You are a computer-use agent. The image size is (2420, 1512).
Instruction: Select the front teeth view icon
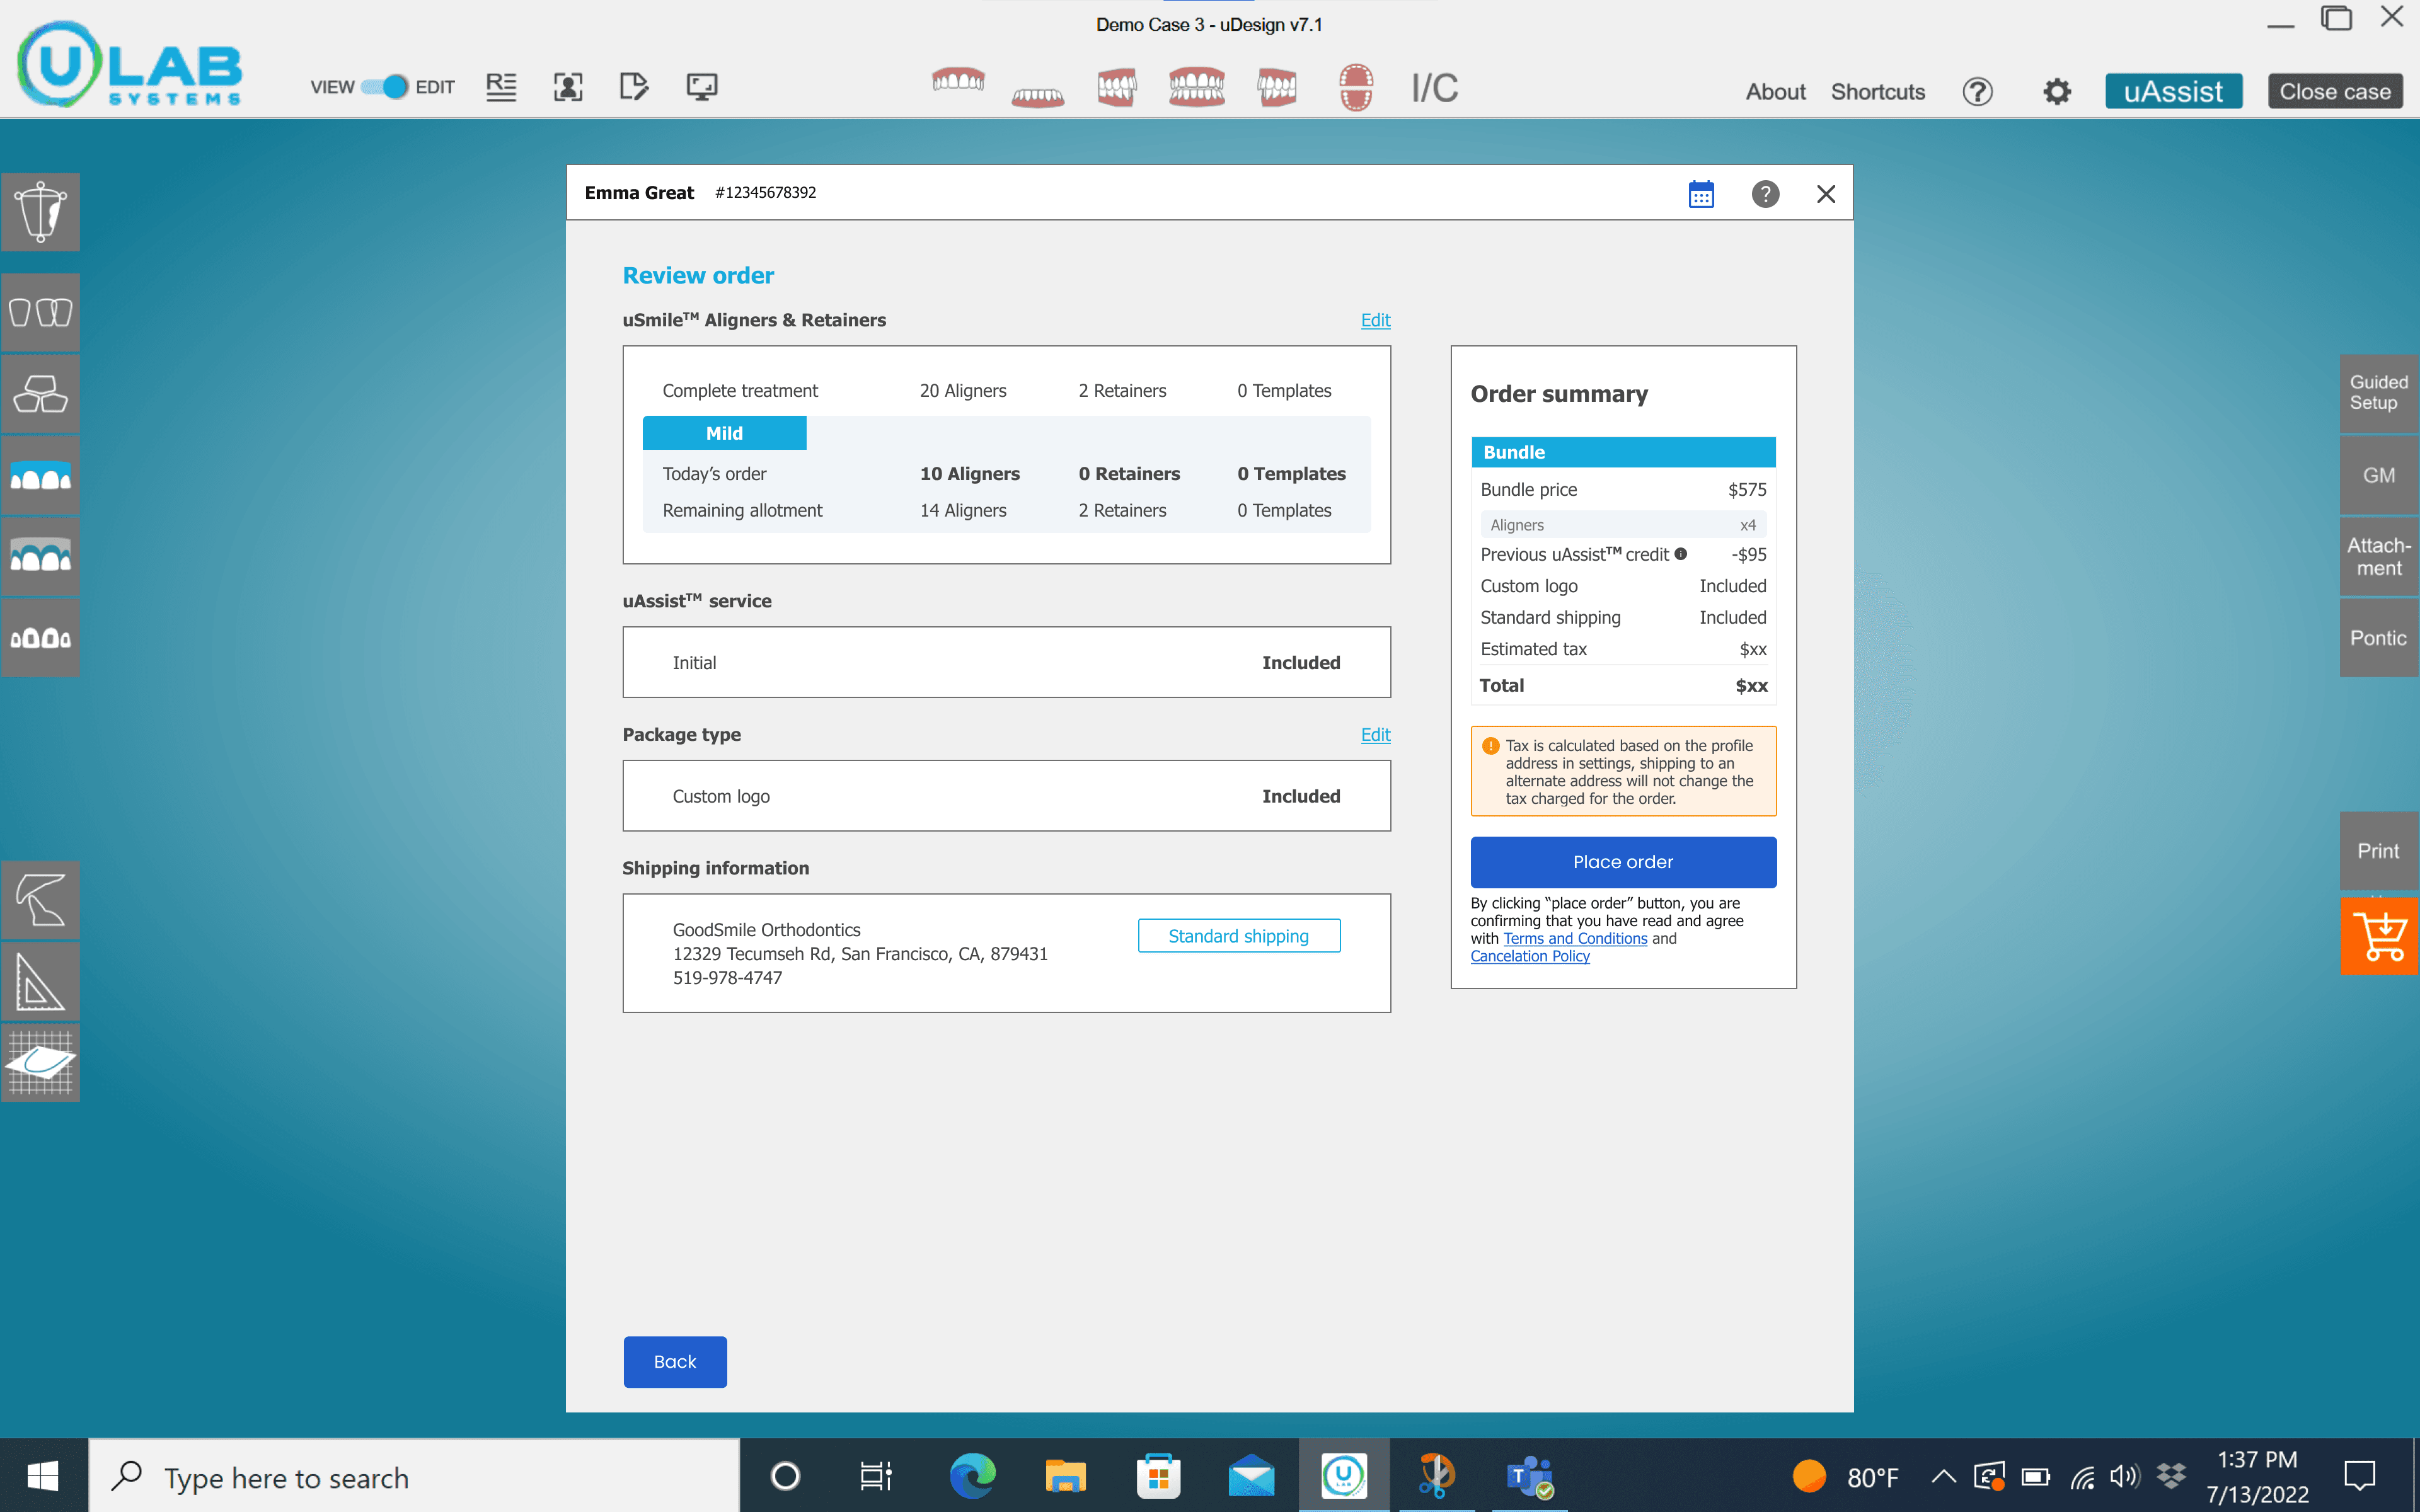1197,88
